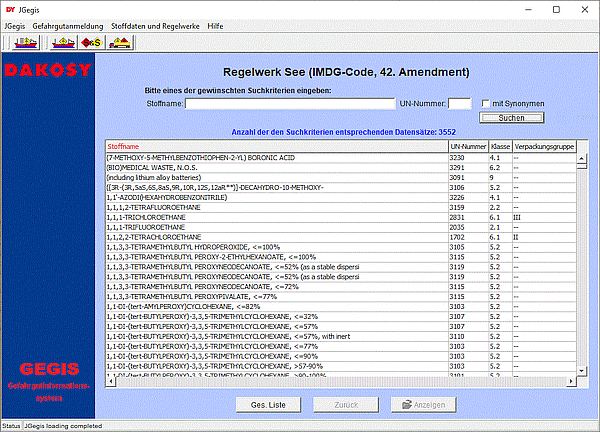Open the JGegis menu
The image size is (600, 432).
click(15, 26)
